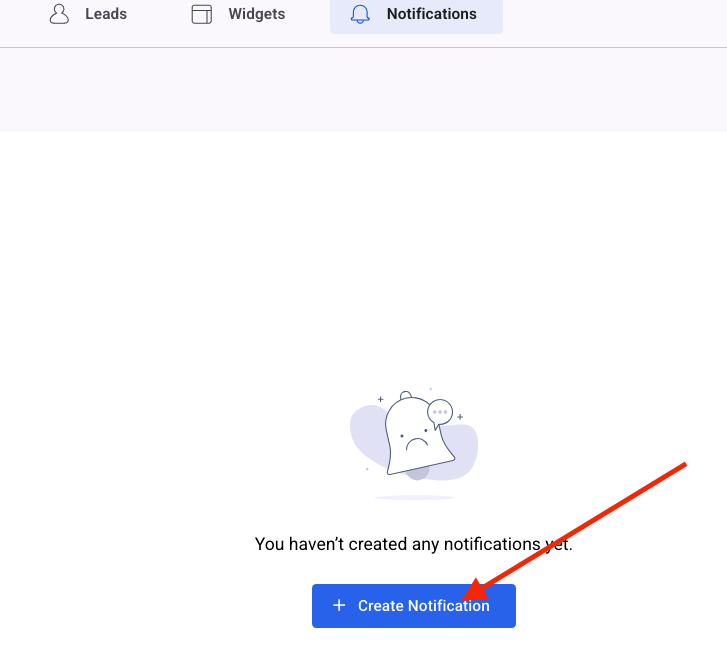Click the Widgets window icon

point(202,15)
